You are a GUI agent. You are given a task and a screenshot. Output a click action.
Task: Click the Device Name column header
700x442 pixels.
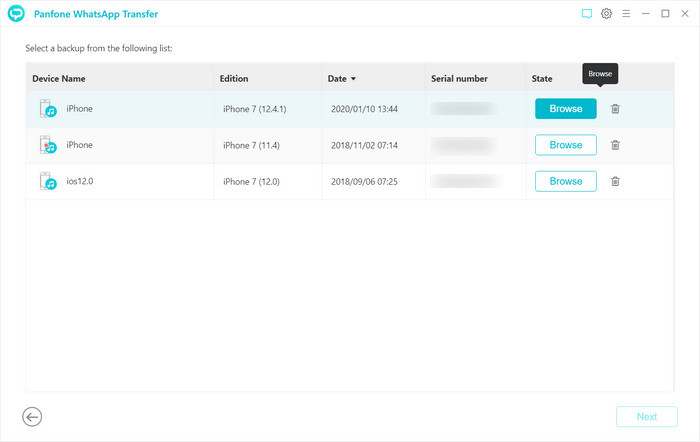click(59, 78)
